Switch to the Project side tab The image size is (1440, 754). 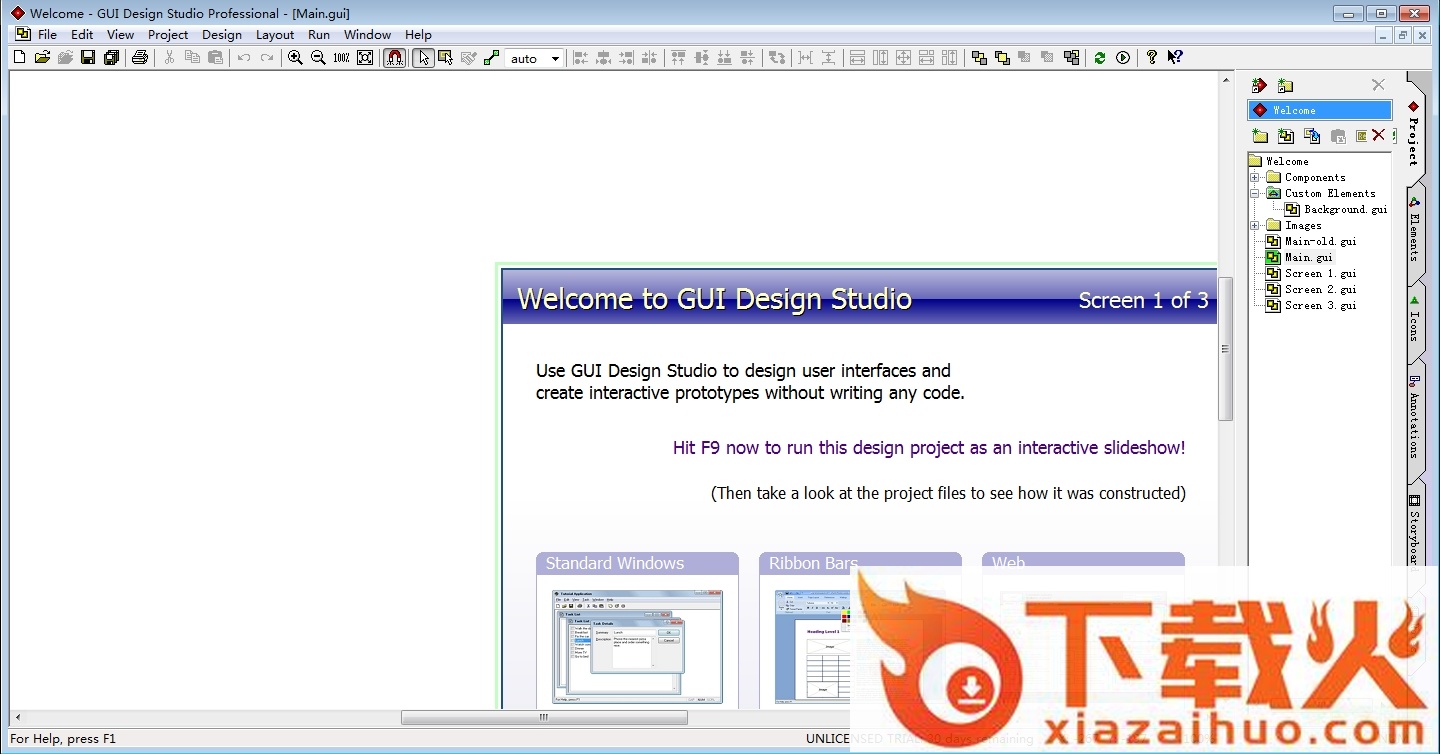(1414, 133)
